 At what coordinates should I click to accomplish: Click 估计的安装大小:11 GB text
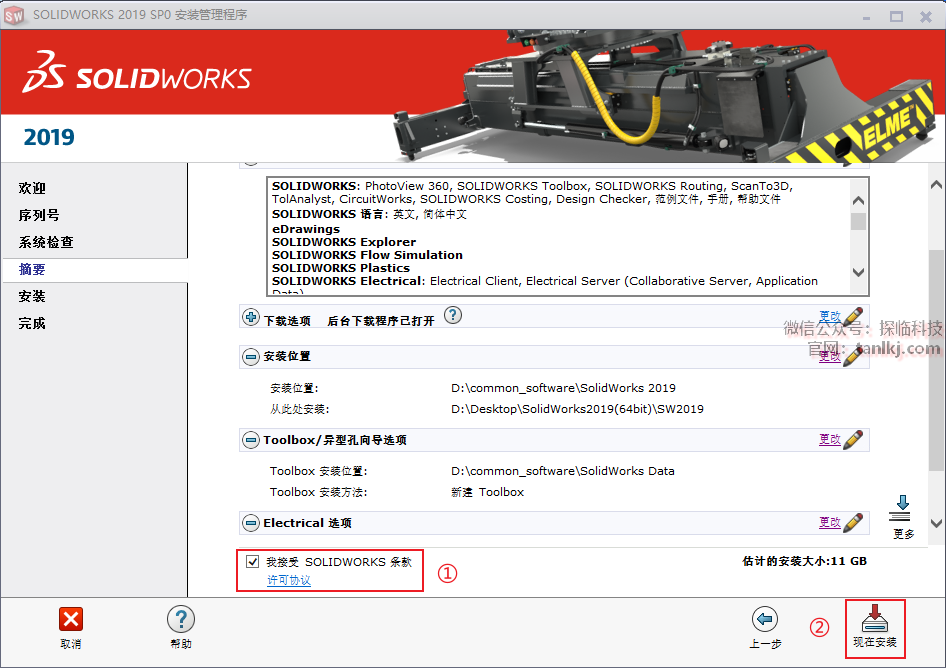(x=804, y=561)
